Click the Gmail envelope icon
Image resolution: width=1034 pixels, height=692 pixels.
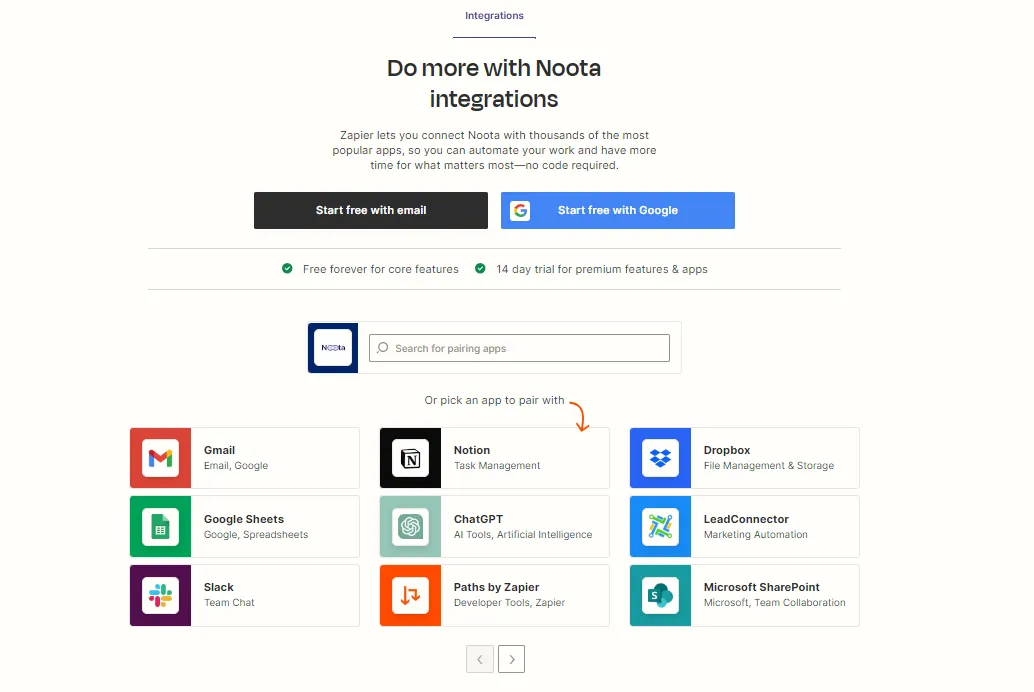pyautogui.click(x=160, y=458)
